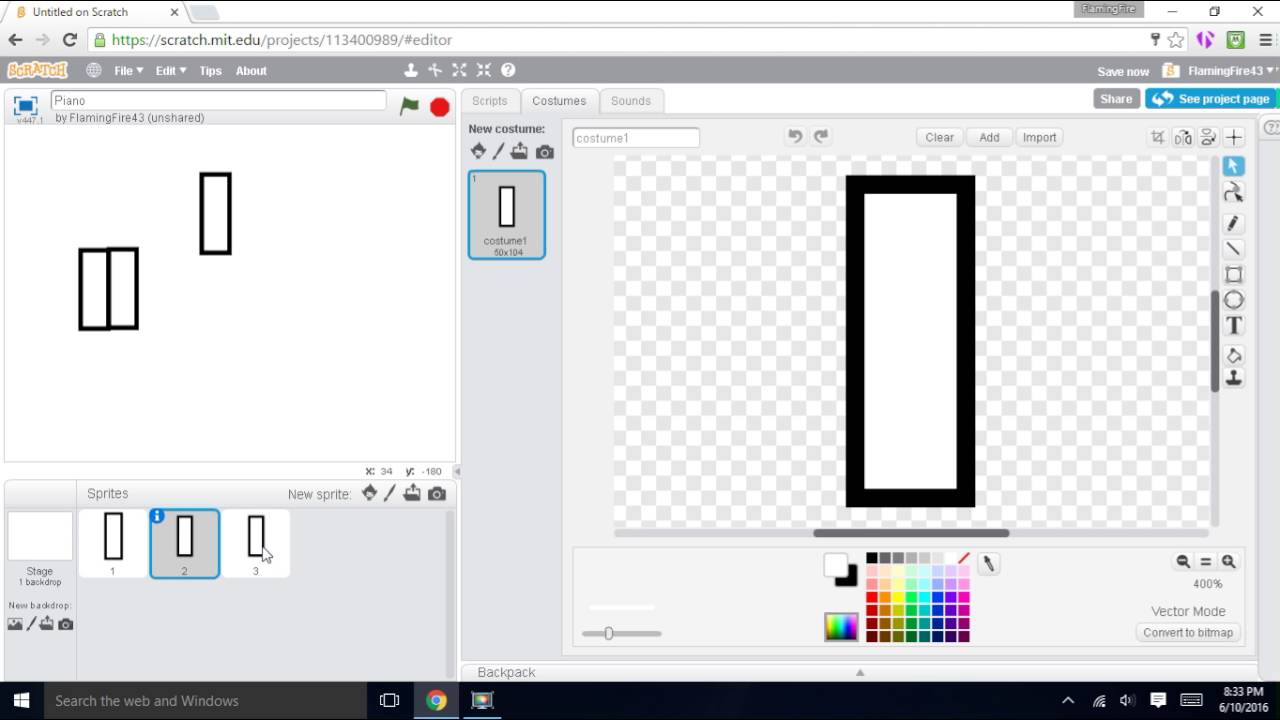Image resolution: width=1280 pixels, height=720 pixels.
Task: Open the Edit menu
Action: pyautogui.click(x=170, y=71)
